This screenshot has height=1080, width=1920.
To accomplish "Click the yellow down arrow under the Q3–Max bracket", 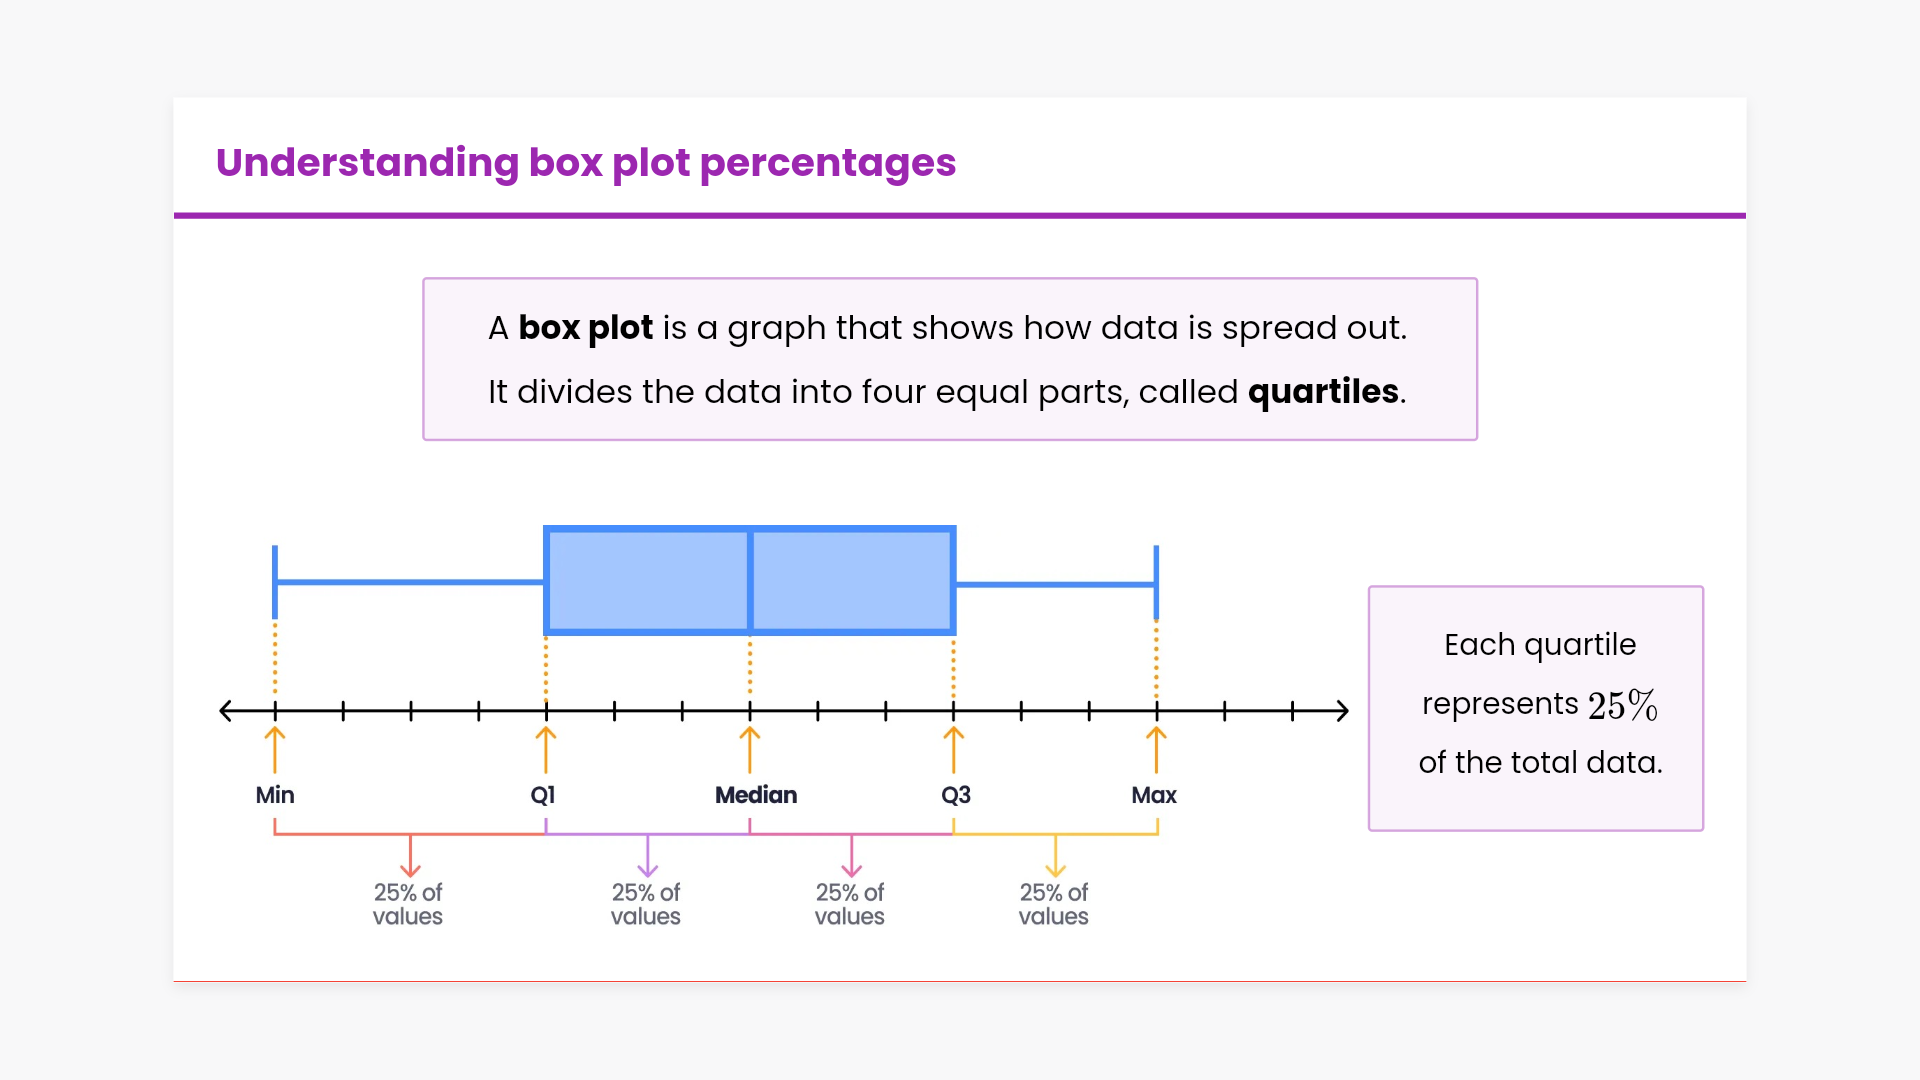I will (1056, 856).
